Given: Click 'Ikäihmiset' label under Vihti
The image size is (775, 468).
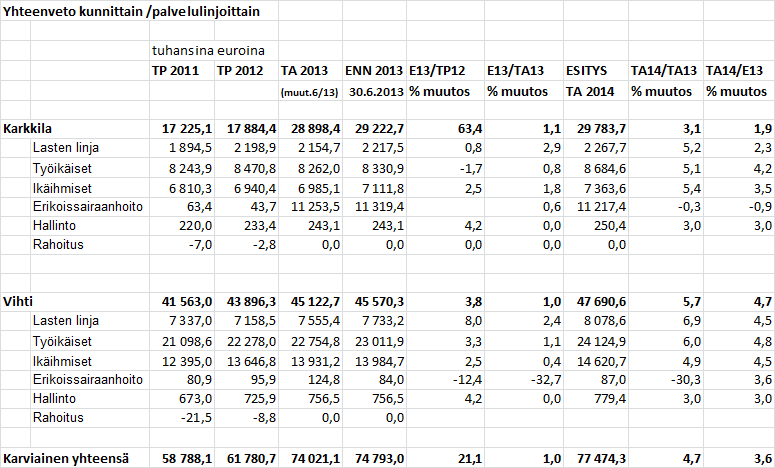Looking at the screenshot, I should pos(62,361).
